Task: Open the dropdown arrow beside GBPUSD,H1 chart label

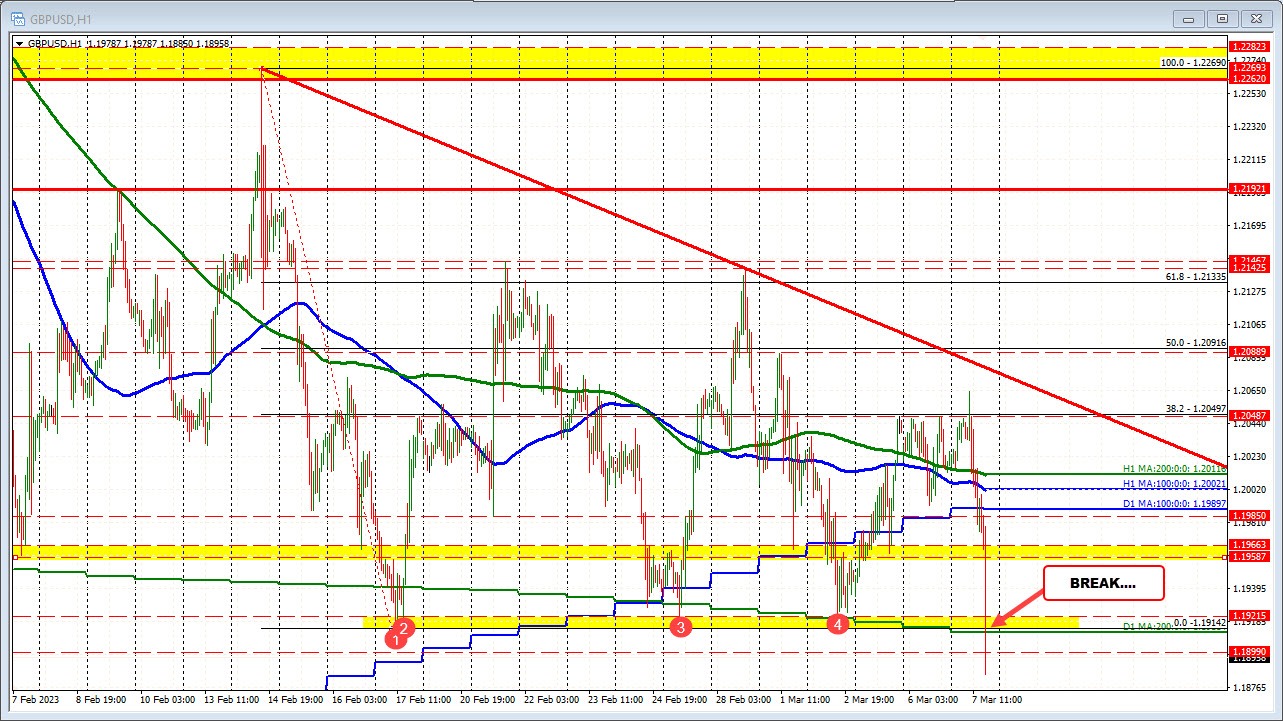Action: click(20, 43)
